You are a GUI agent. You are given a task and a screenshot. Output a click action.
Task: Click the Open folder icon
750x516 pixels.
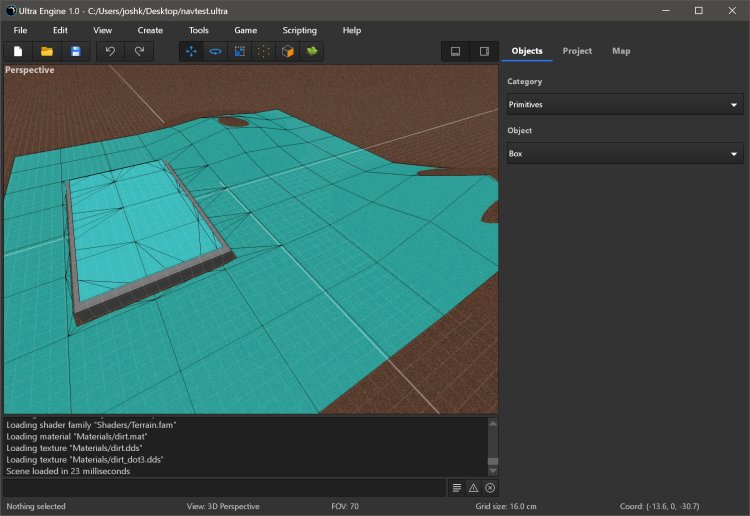click(x=46, y=51)
